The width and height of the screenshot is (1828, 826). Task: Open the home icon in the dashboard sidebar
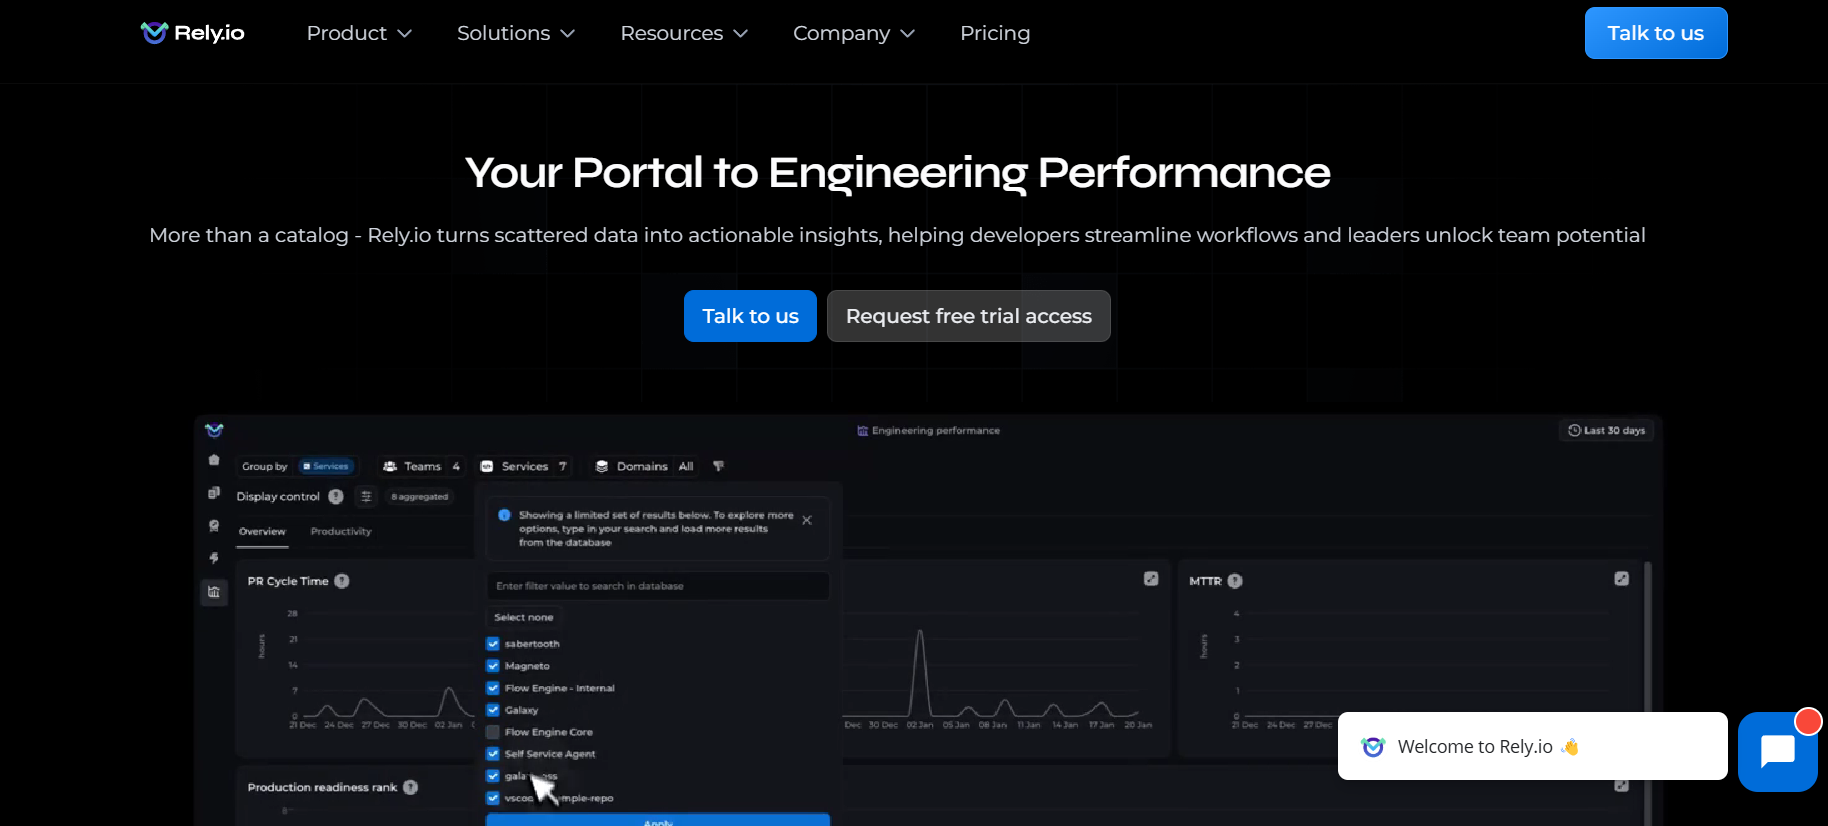point(213,460)
